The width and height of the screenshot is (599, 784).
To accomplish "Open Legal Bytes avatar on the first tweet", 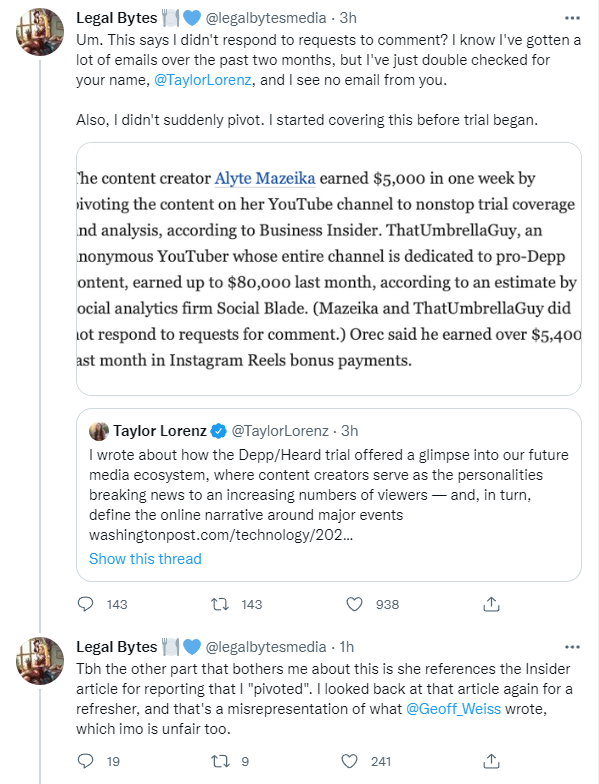I will click(x=40, y=32).
